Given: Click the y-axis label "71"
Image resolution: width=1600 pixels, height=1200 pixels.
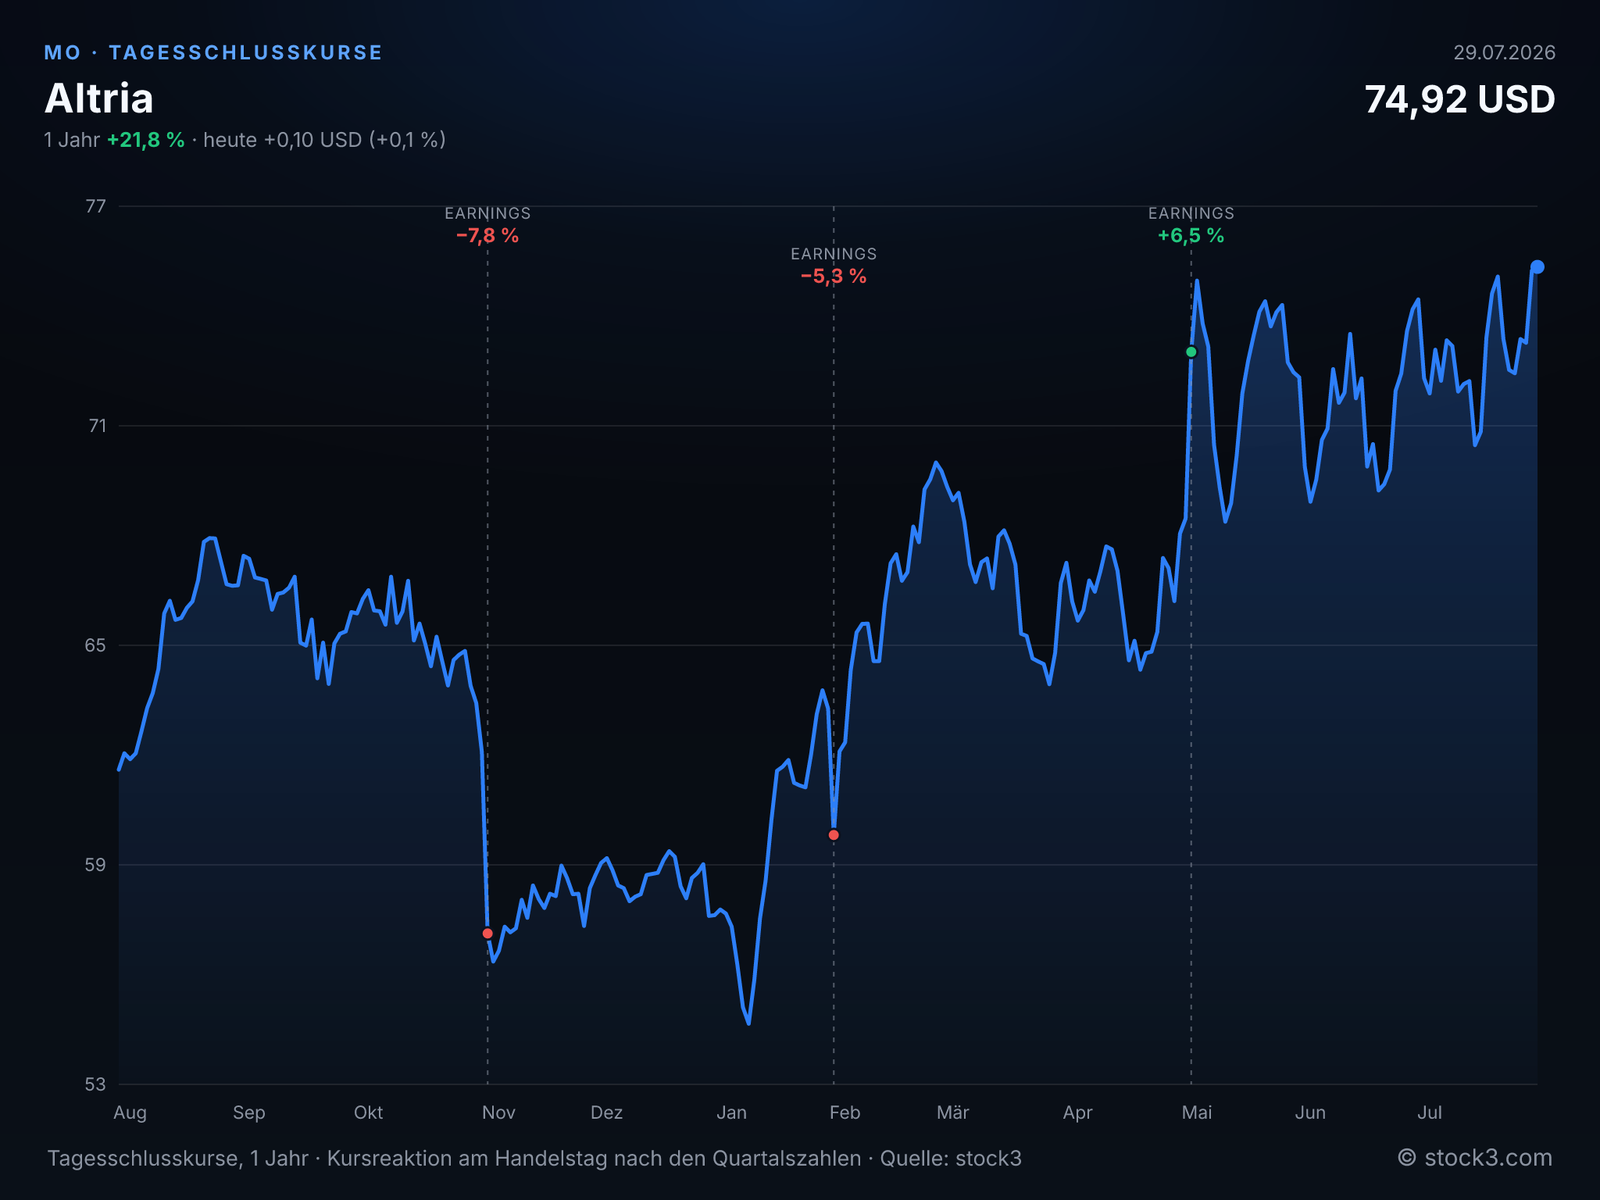Looking at the screenshot, I should [x=96, y=426].
